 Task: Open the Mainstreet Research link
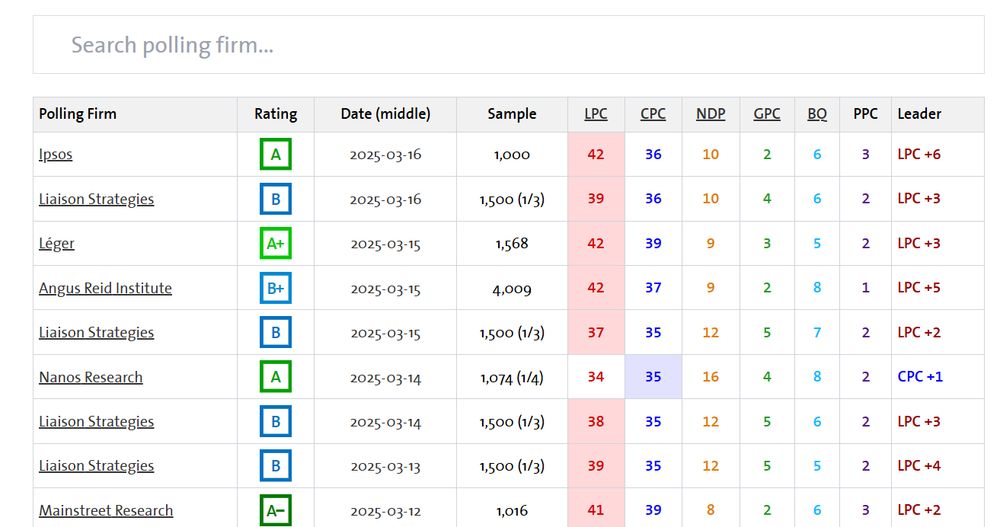click(106, 510)
